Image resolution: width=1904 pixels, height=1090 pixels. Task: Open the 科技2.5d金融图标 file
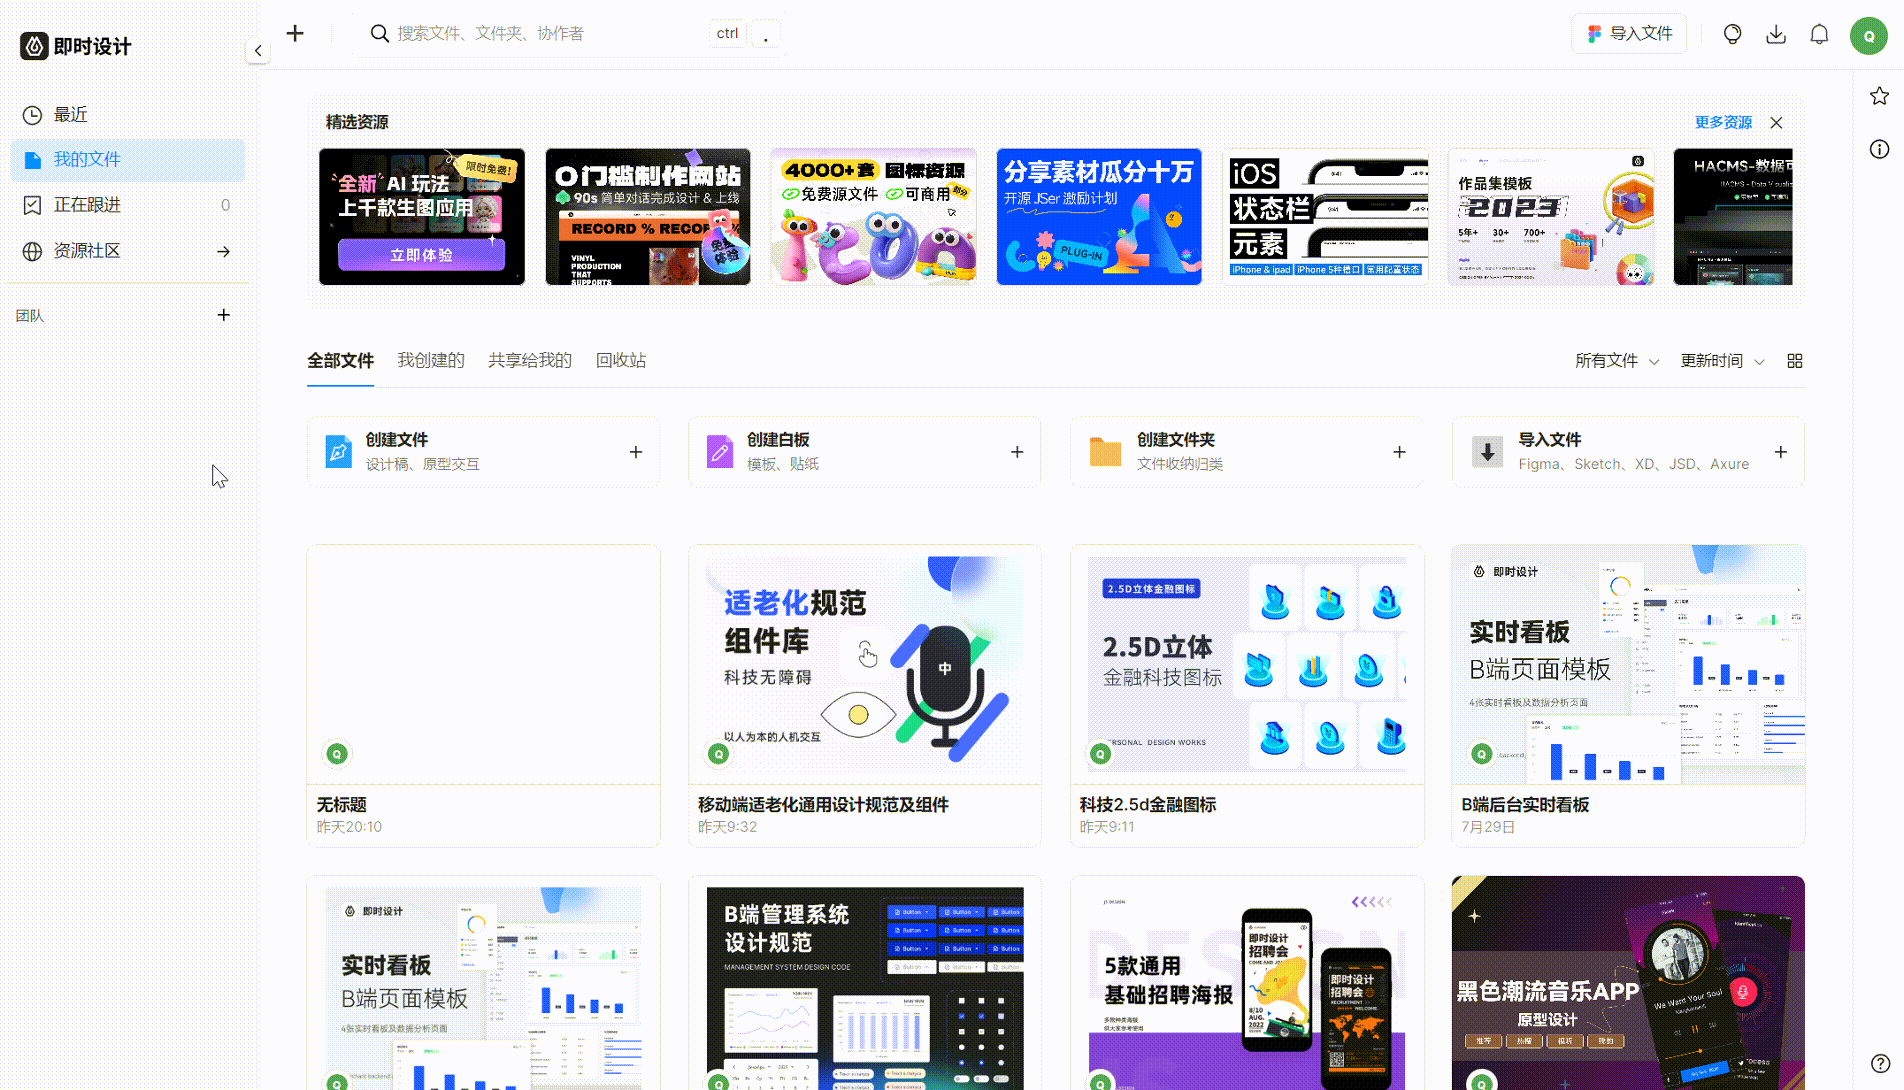click(x=1247, y=665)
